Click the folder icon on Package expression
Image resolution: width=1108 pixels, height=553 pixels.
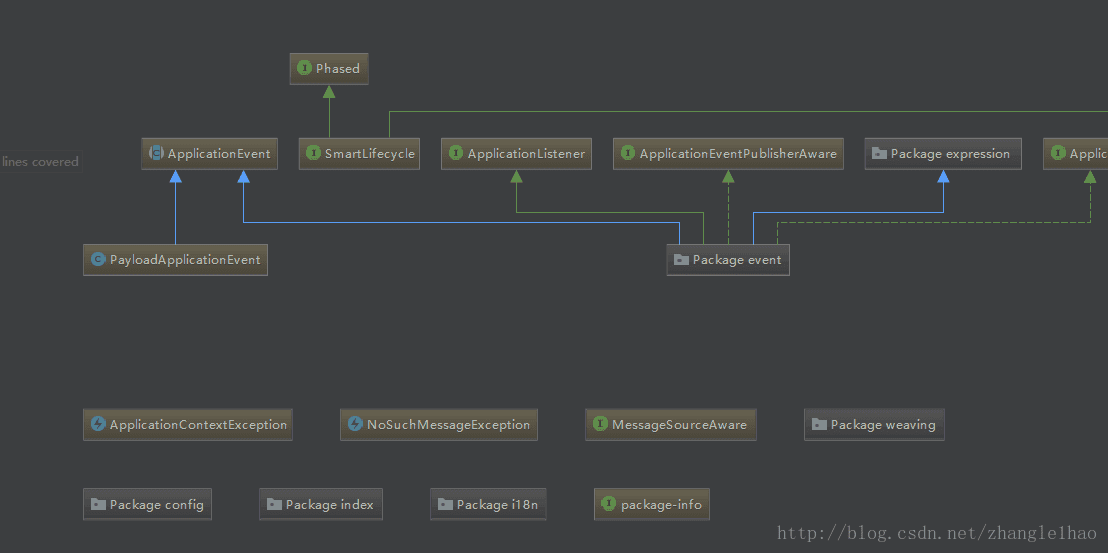pos(880,153)
